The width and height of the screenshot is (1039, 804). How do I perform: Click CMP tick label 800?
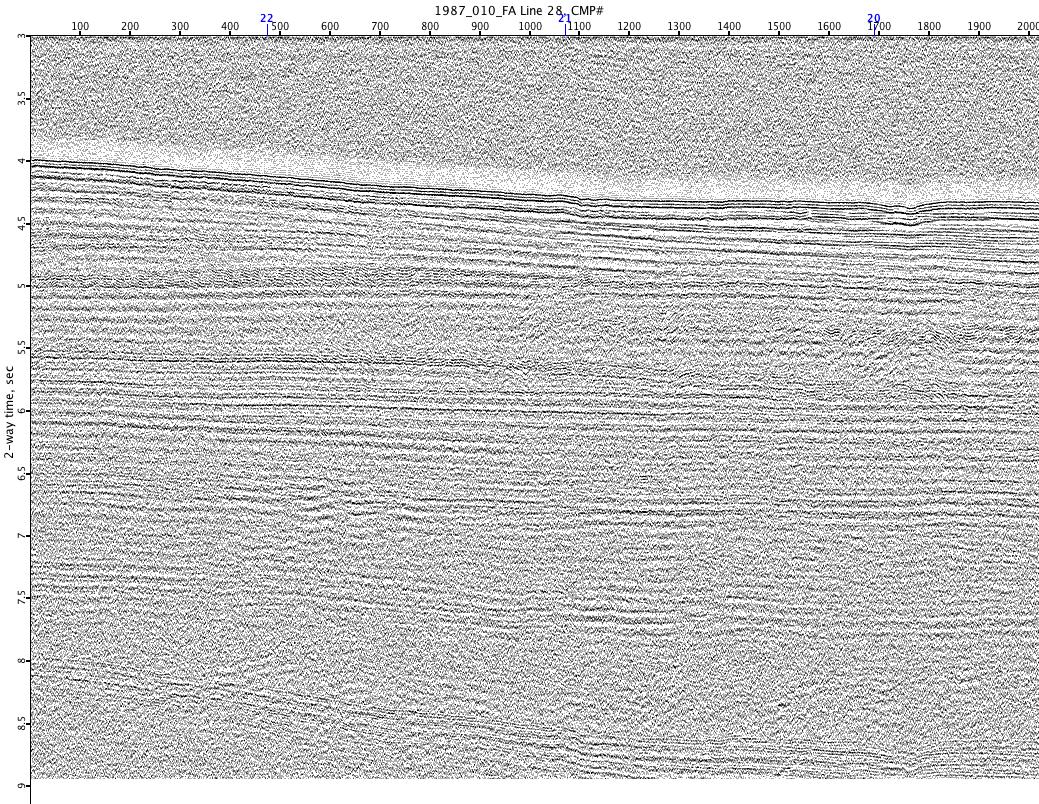coord(430,27)
